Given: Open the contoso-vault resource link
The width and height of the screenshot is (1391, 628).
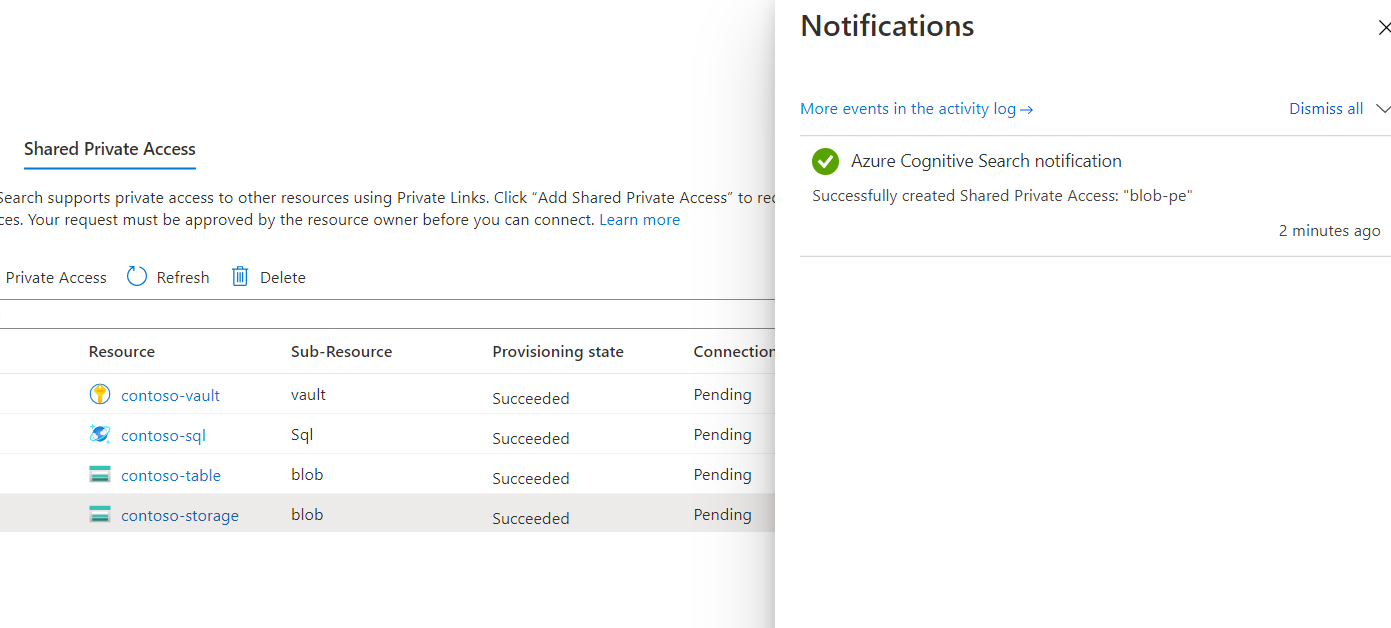Looking at the screenshot, I should coord(170,395).
